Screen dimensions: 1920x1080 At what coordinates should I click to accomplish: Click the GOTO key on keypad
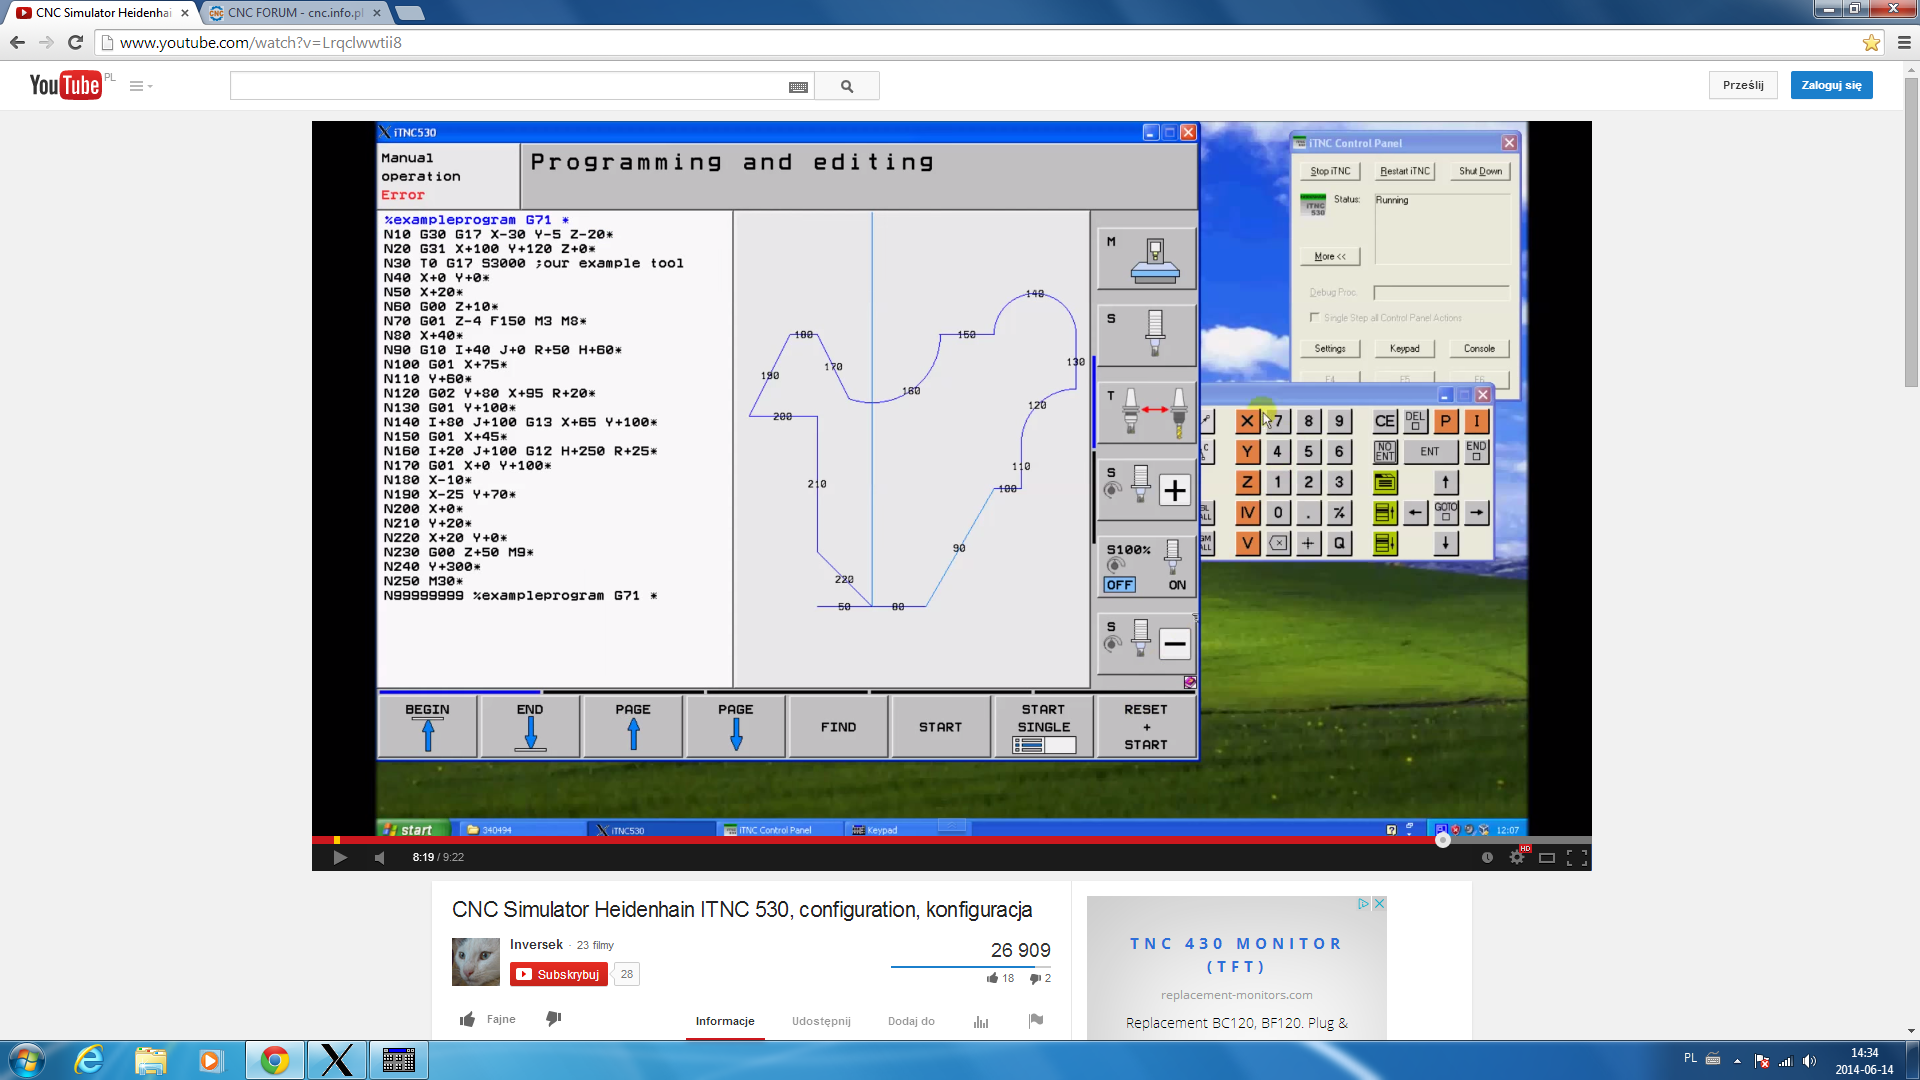pyautogui.click(x=1446, y=513)
